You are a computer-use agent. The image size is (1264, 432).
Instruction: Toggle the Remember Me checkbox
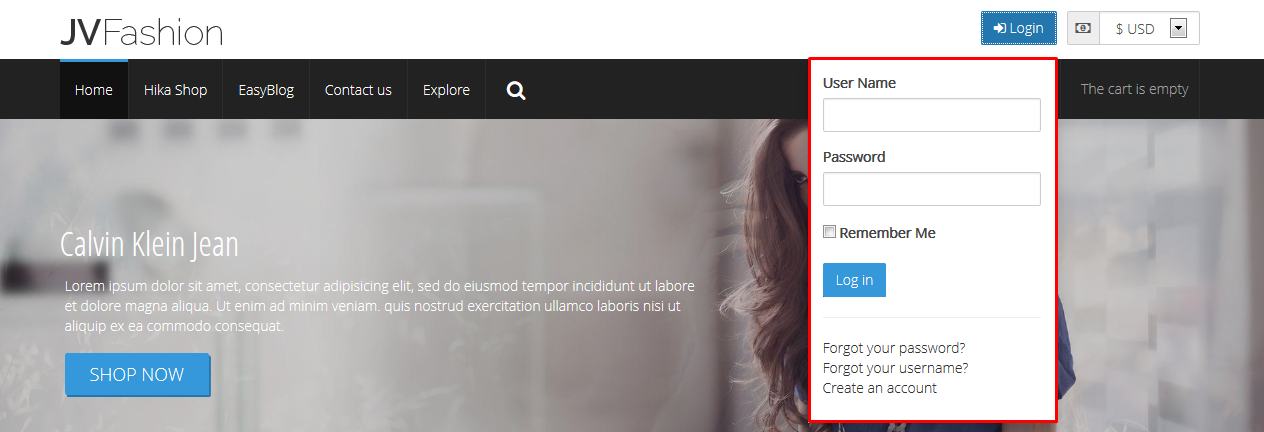click(x=829, y=232)
